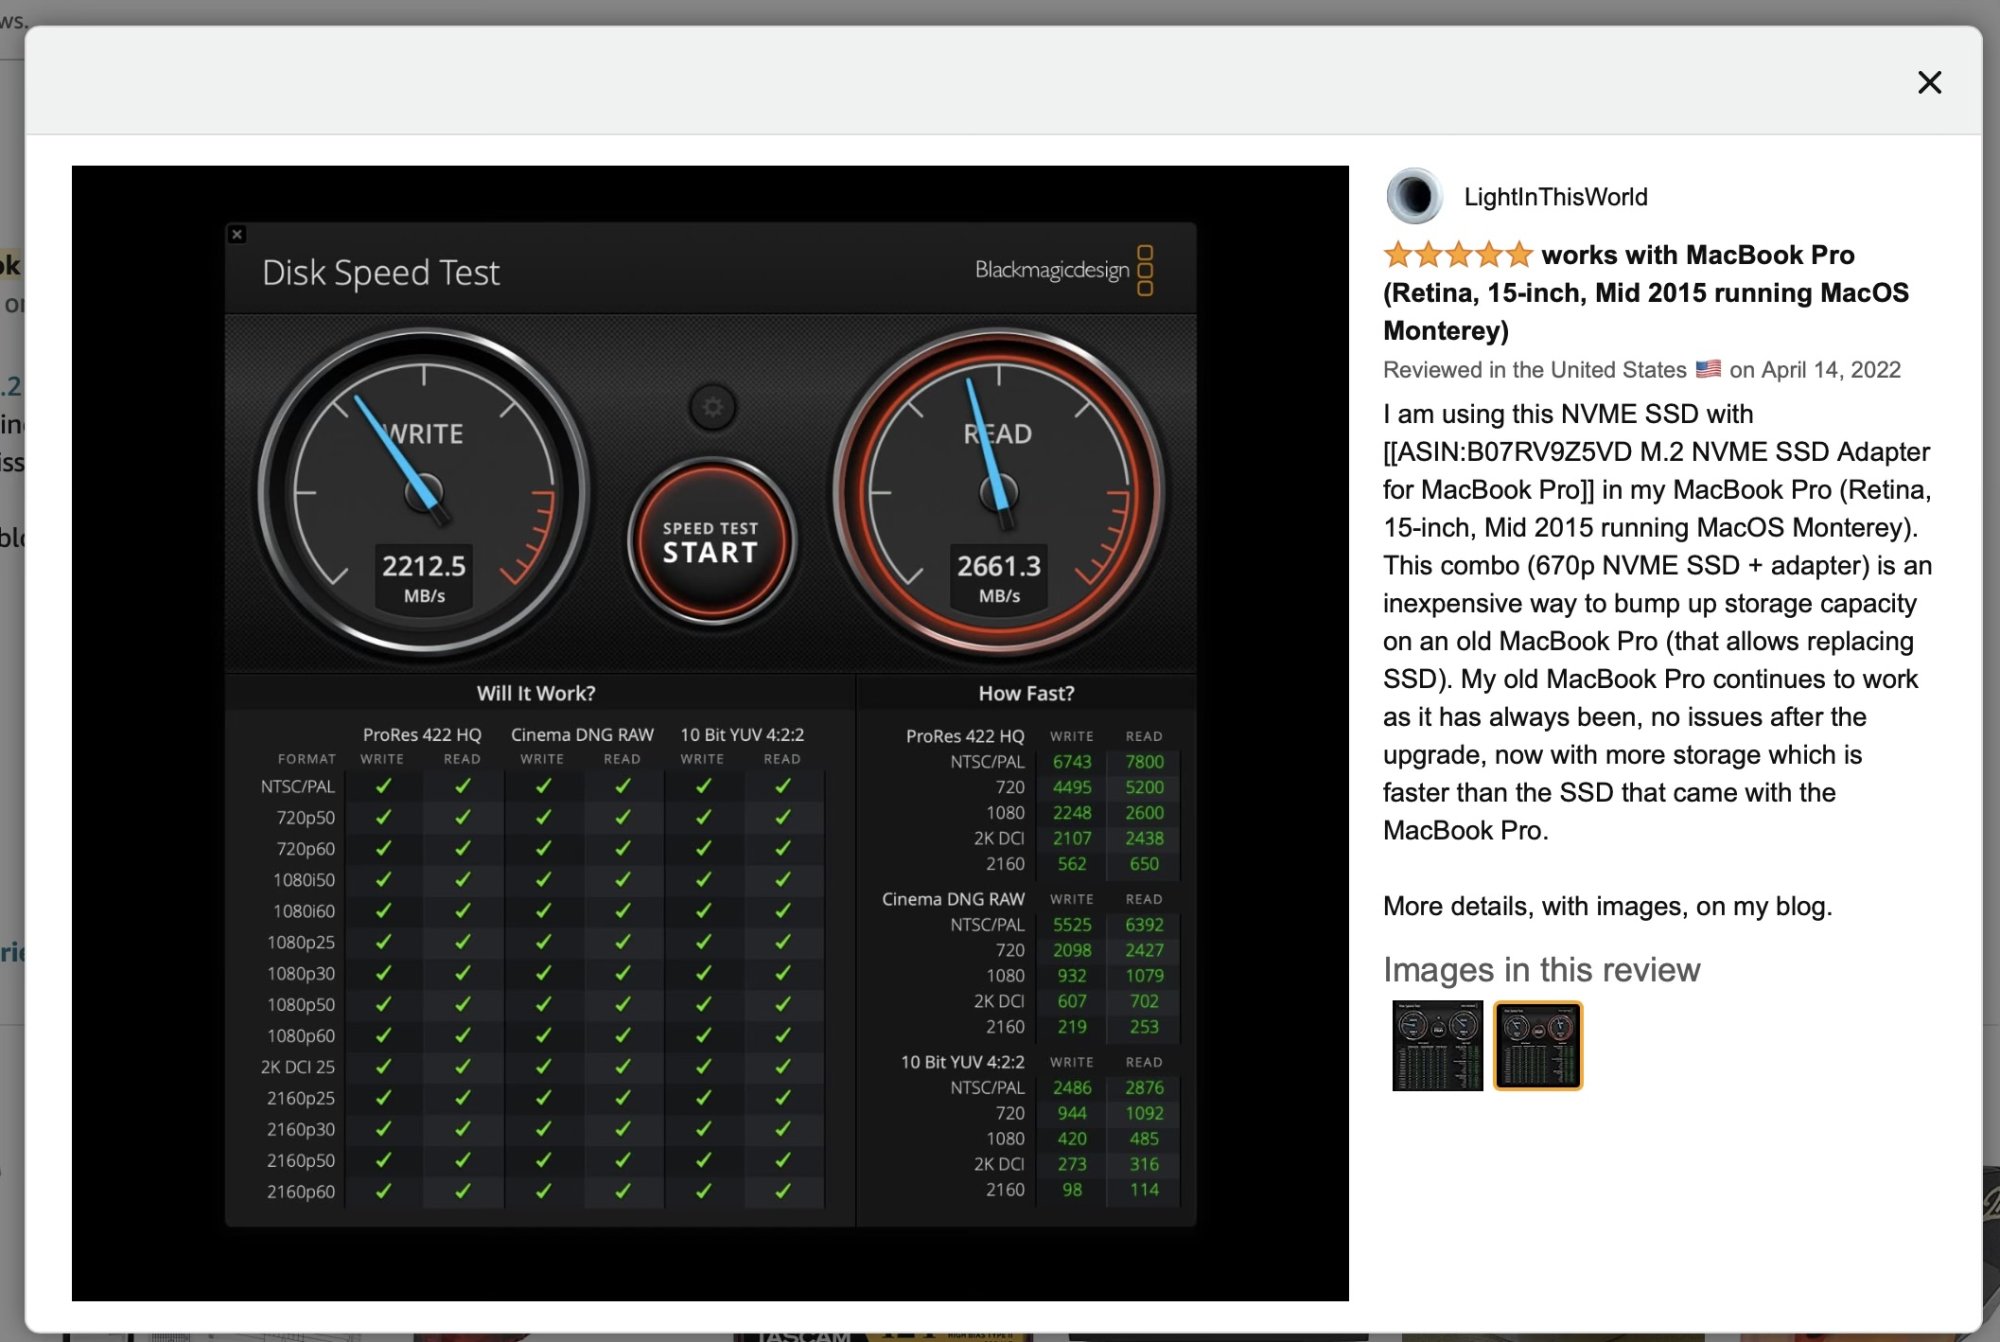Open the 'works with MacBook Pro' review title
The image size is (2000, 1342).
pyautogui.click(x=1697, y=255)
